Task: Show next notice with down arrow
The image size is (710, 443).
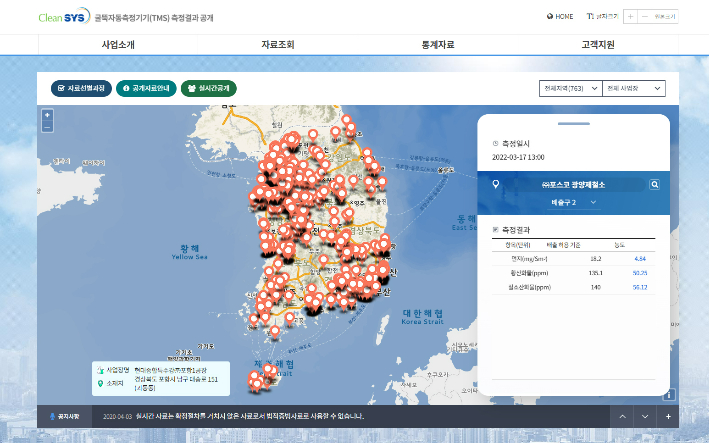Action: 645,416
